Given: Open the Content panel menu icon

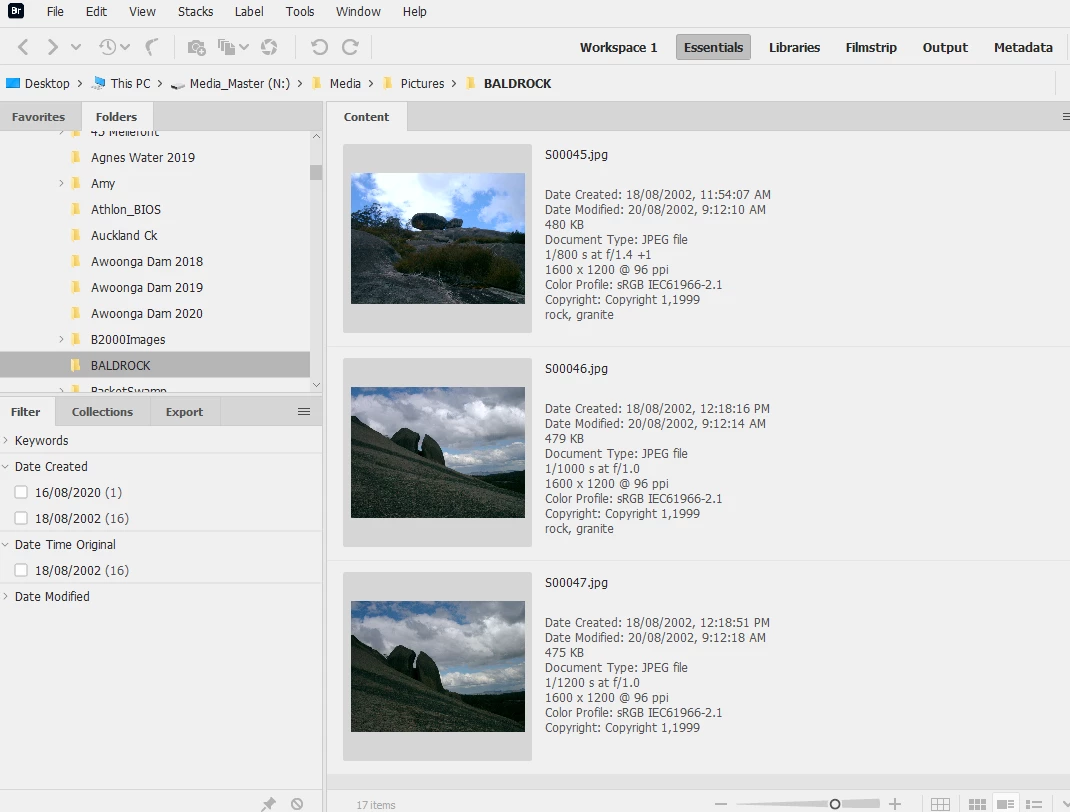Looking at the screenshot, I should [1065, 117].
